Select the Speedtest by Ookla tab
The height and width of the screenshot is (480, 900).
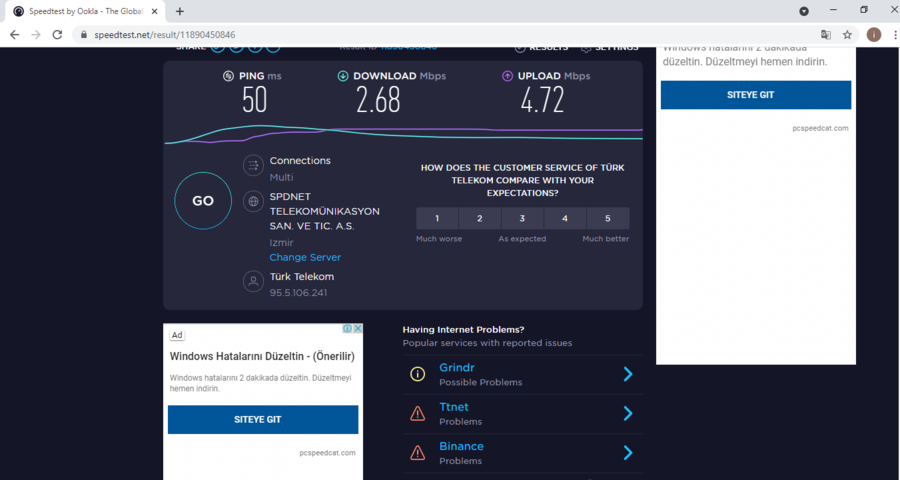(85, 11)
